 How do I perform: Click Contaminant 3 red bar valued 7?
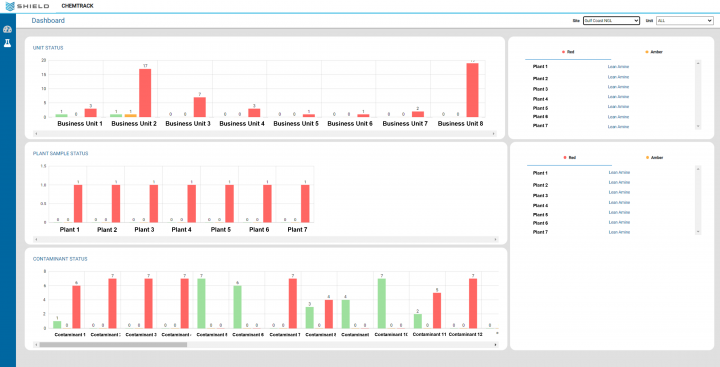click(x=148, y=303)
